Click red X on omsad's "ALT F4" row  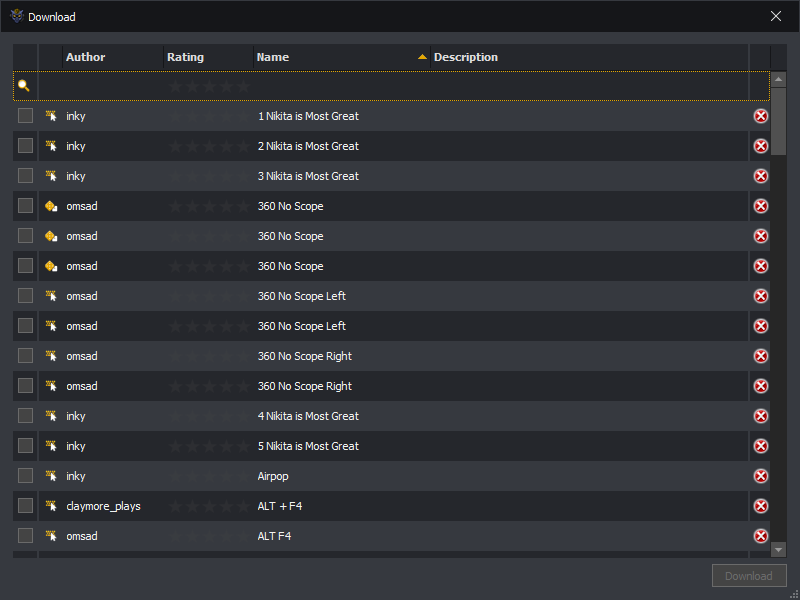pyautogui.click(x=761, y=536)
